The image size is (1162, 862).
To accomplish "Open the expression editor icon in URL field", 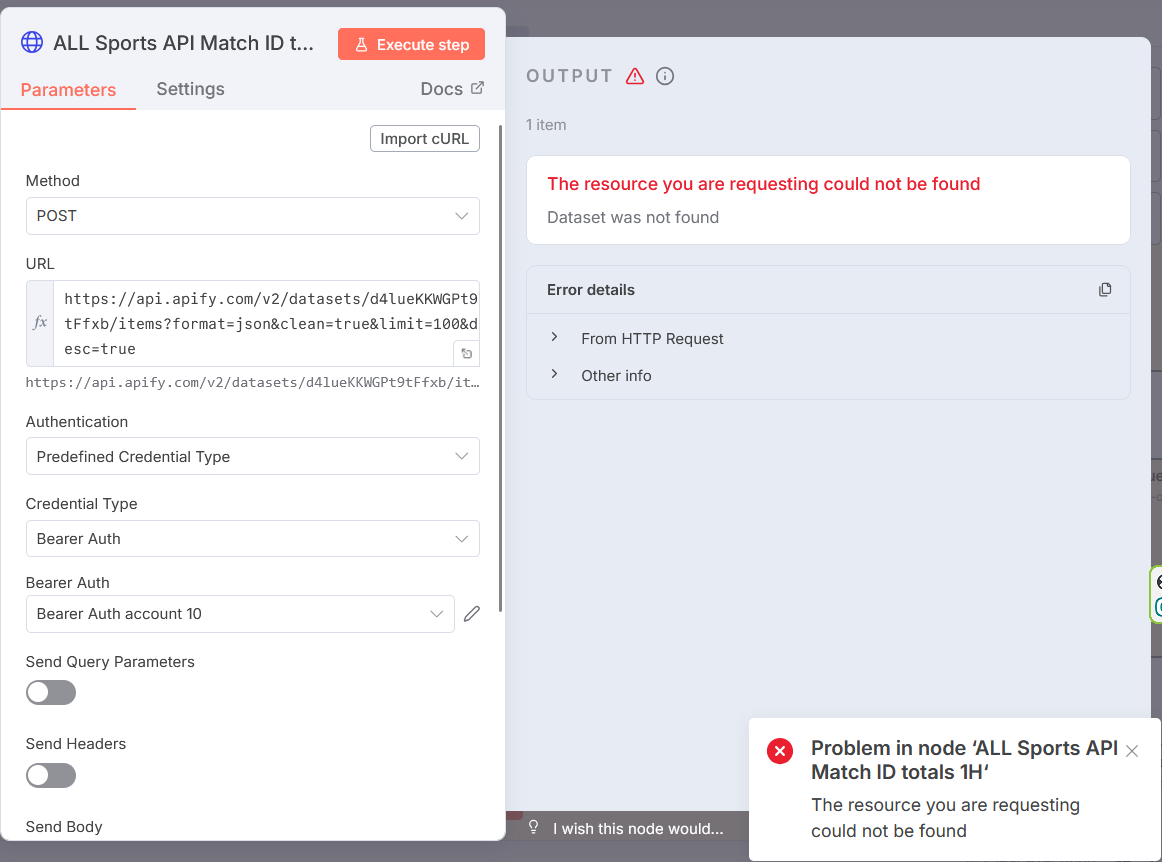I will click(x=467, y=354).
